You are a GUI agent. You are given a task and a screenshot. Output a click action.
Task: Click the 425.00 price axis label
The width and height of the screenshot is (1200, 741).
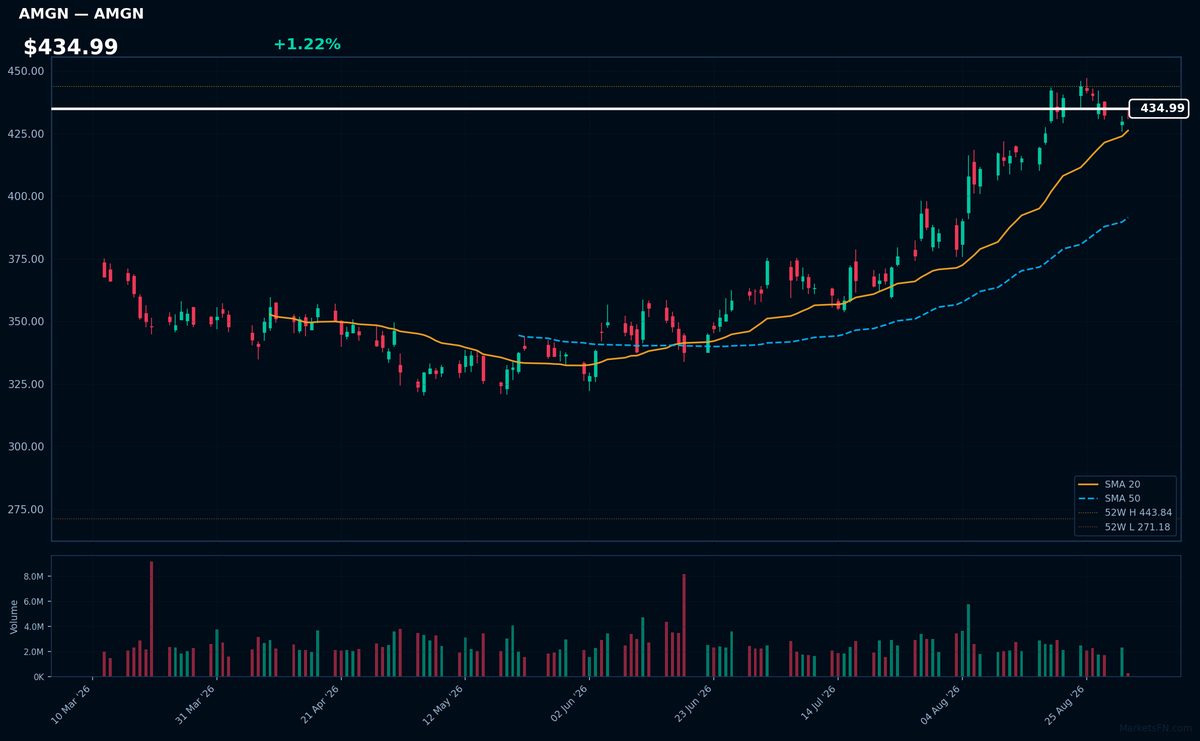(25, 134)
